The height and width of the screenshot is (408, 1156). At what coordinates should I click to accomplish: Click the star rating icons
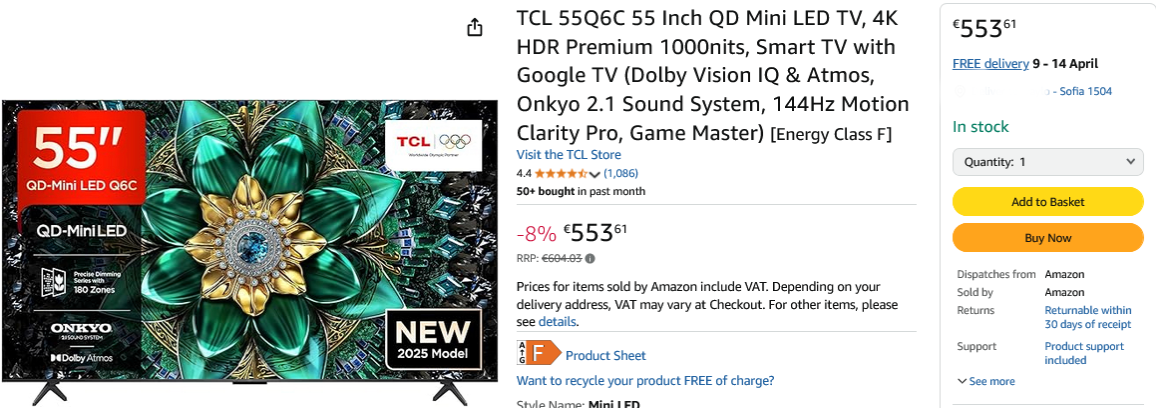561,173
